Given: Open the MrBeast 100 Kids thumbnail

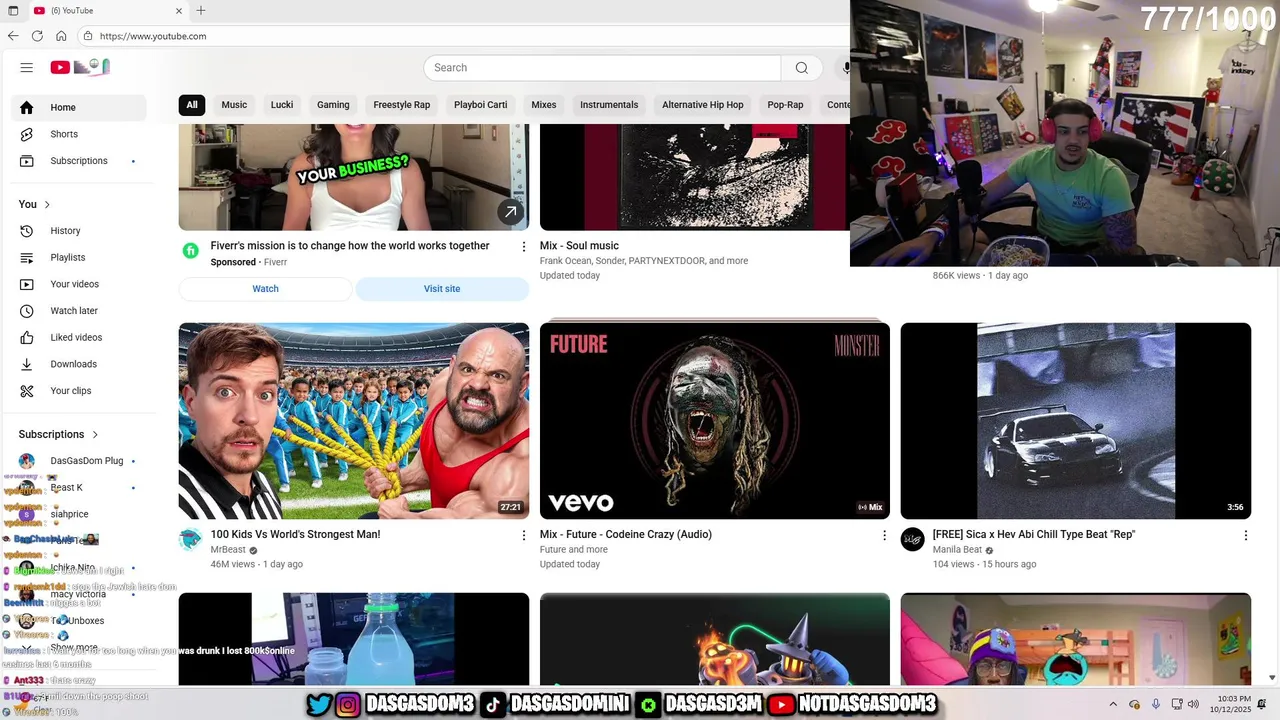Looking at the screenshot, I should tap(354, 421).
